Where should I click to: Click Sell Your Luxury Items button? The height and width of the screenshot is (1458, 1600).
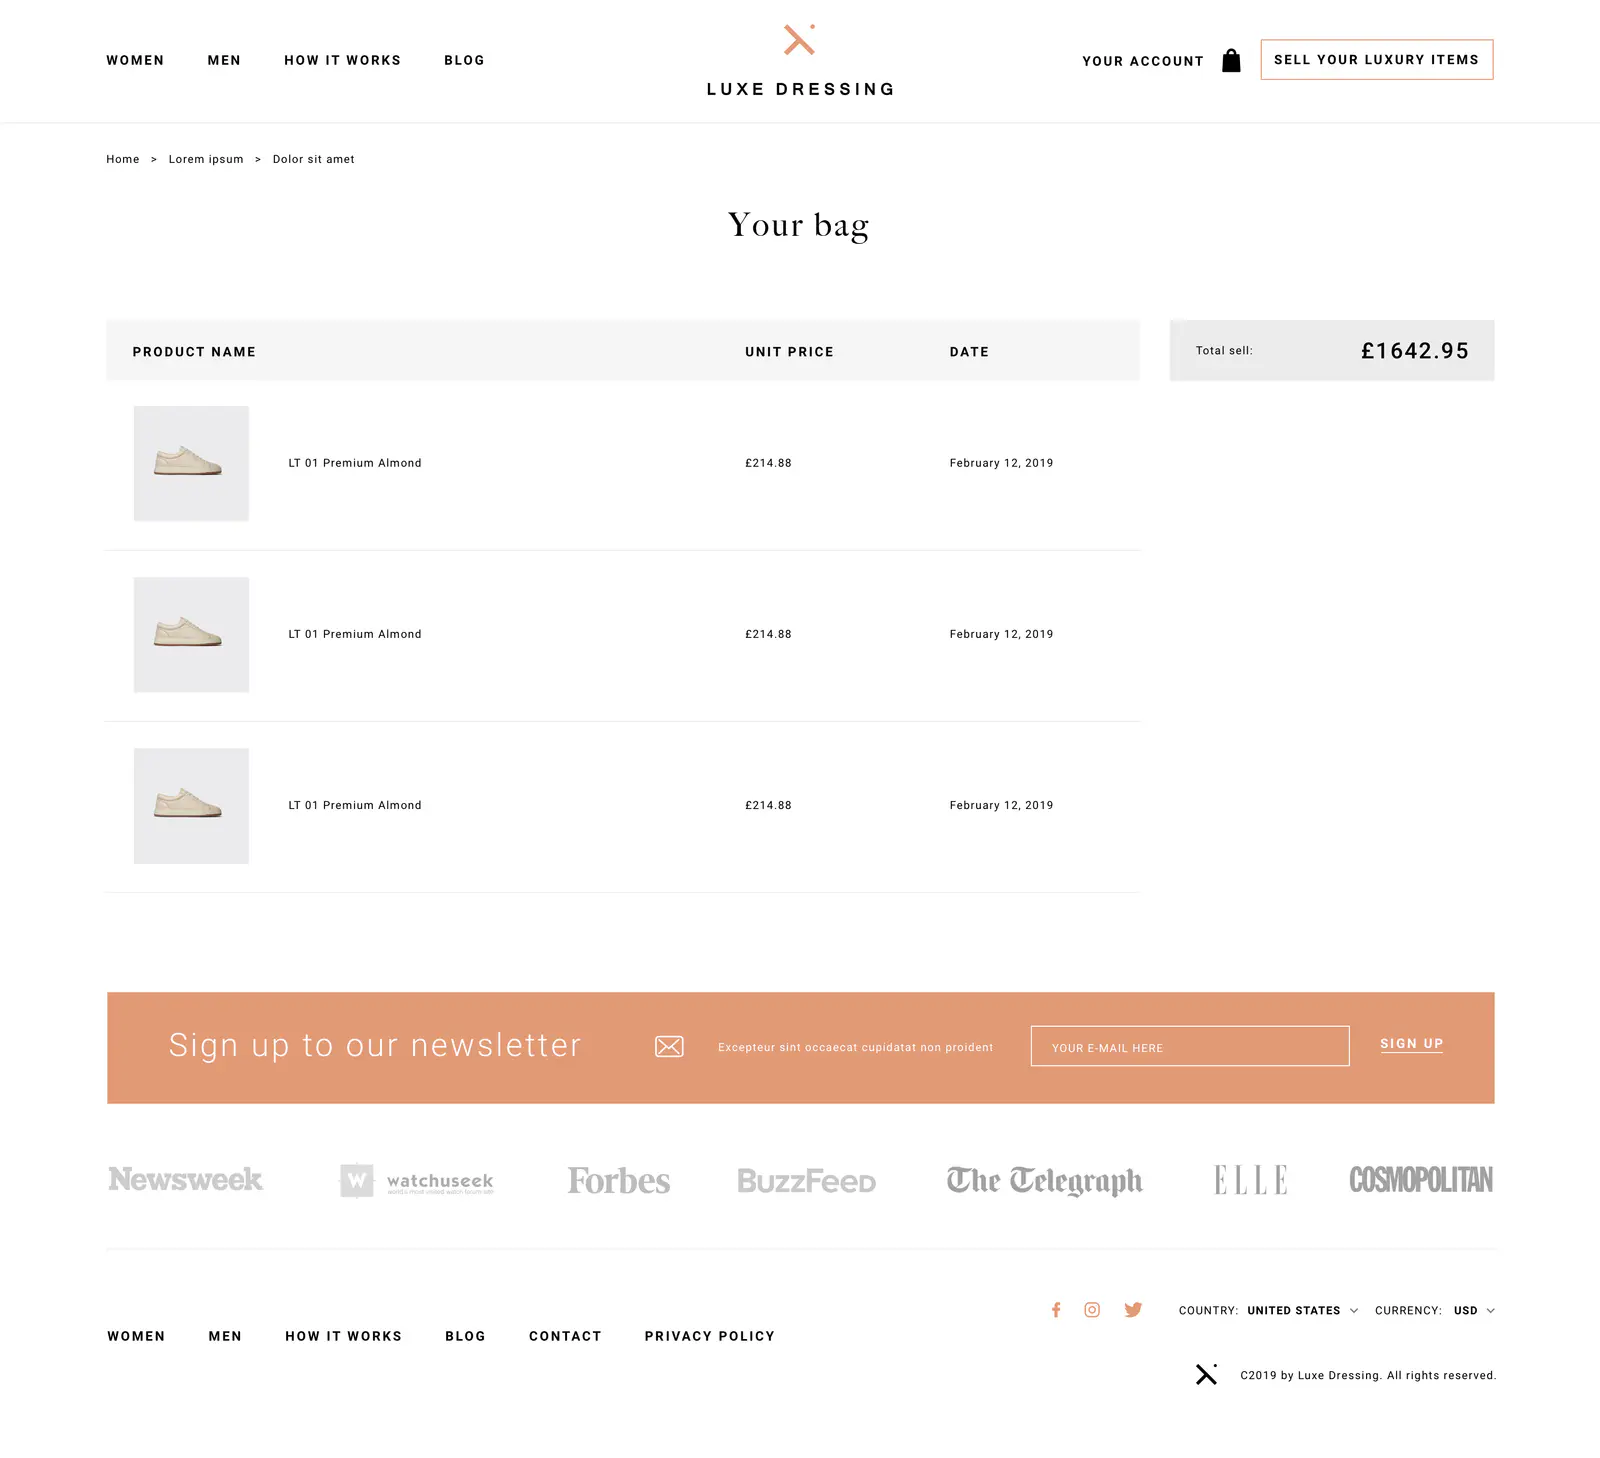point(1377,60)
